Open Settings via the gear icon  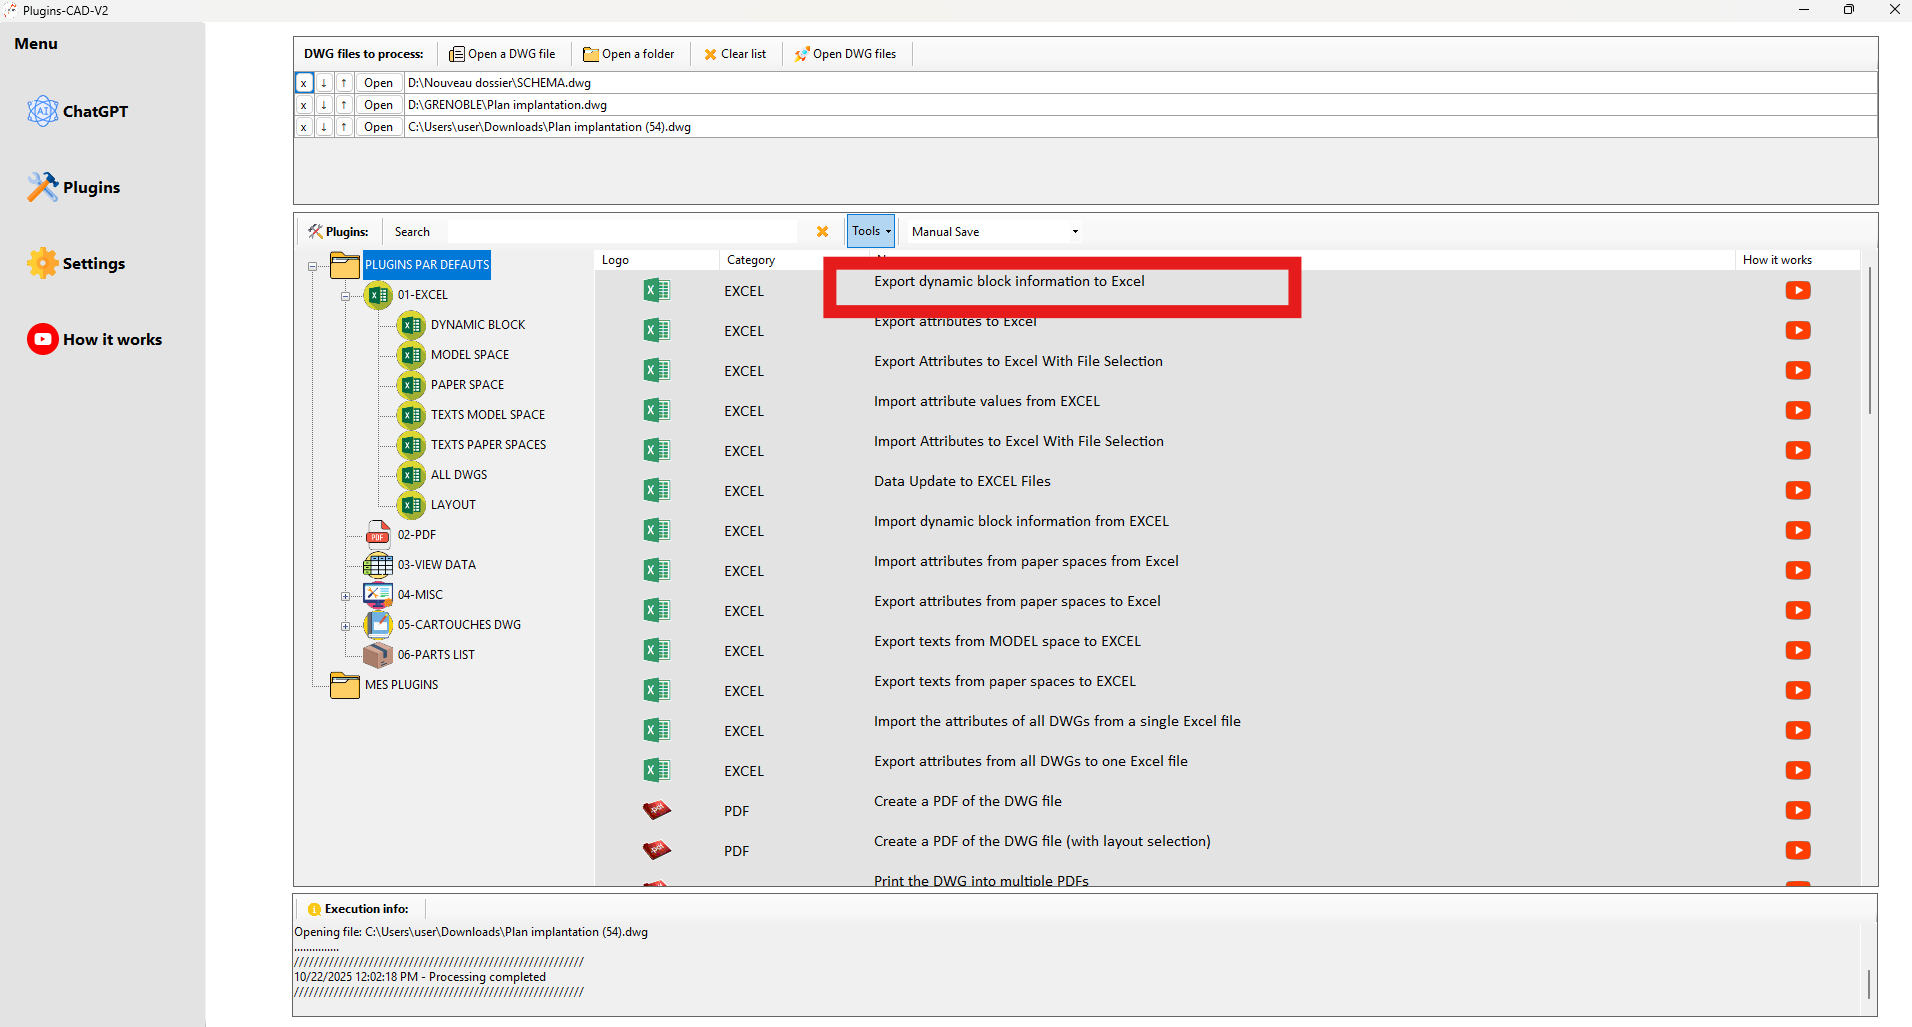click(43, 262)
